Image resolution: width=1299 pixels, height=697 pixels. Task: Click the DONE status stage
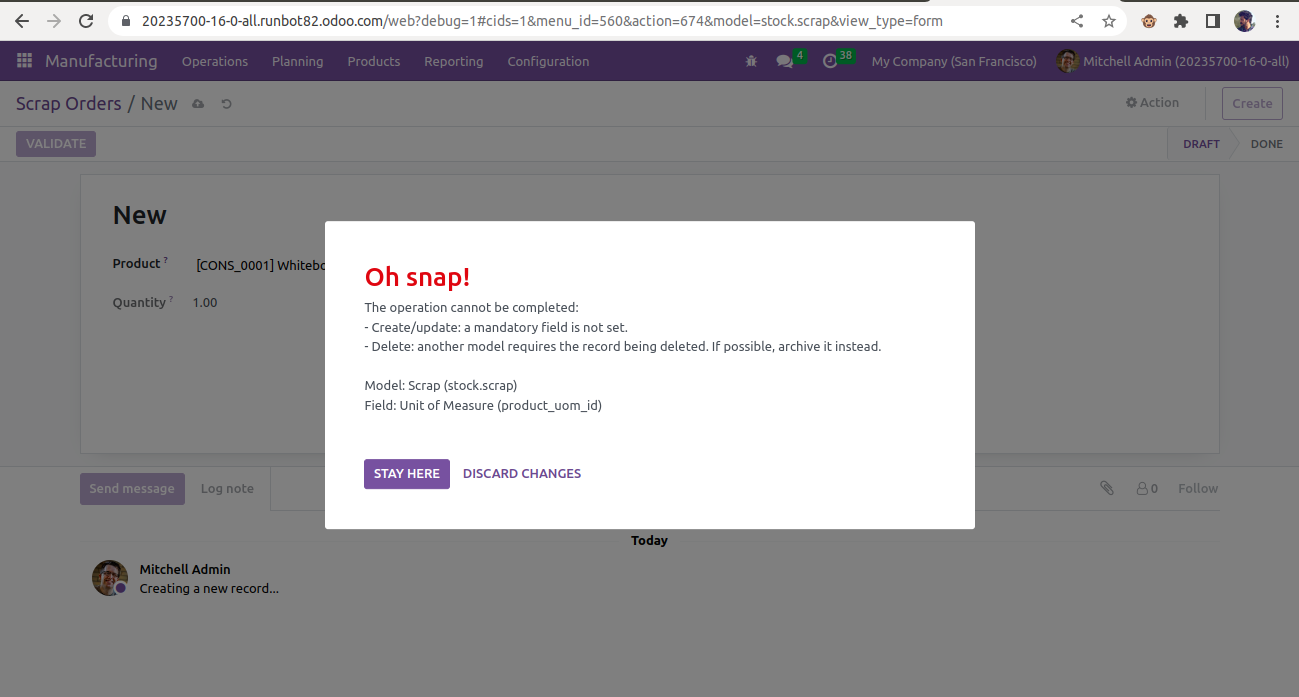point(1266,144)
